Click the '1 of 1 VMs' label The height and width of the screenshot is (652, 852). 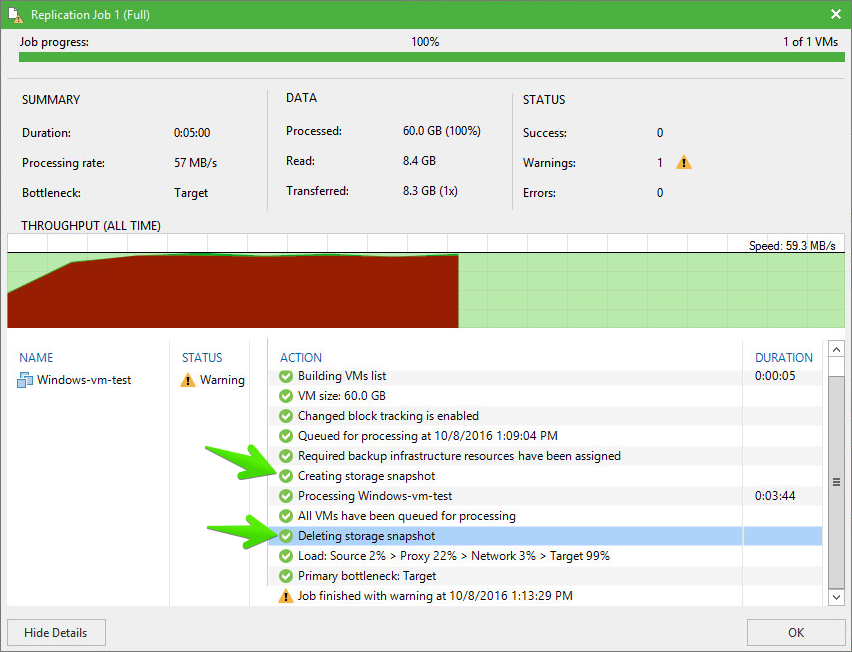(810, 42)
